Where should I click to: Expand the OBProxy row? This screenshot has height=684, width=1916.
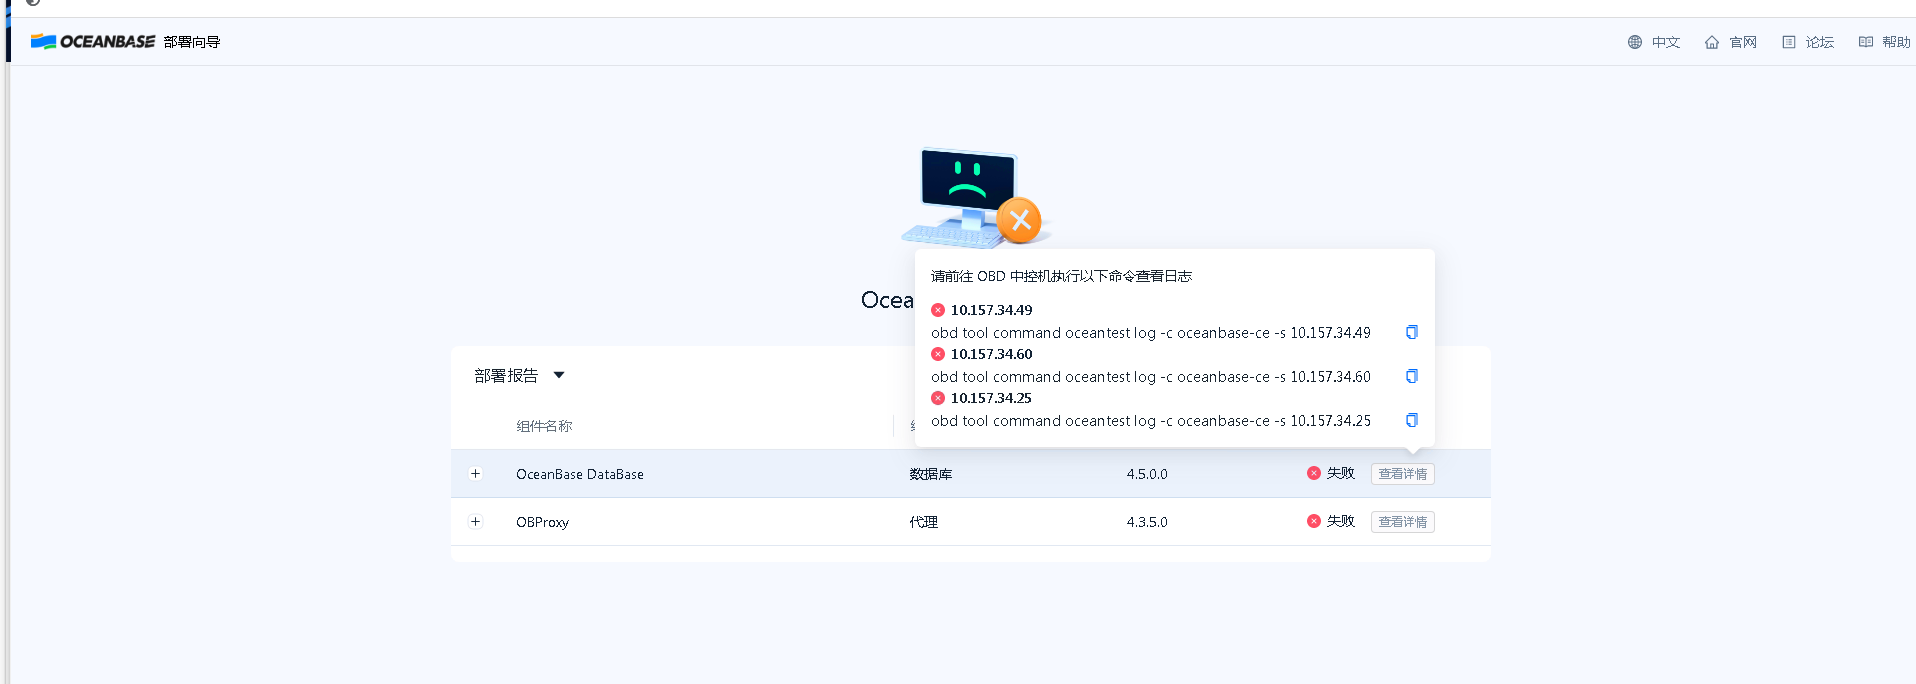(476, 522)
